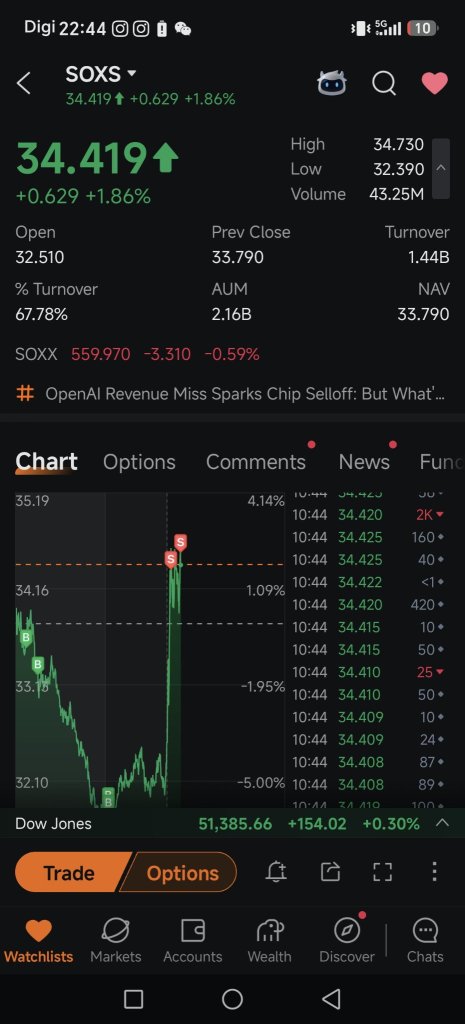This screenshot has width=465, height=1024.
Task: Switch to the Options tab
Action: point(139,462)
